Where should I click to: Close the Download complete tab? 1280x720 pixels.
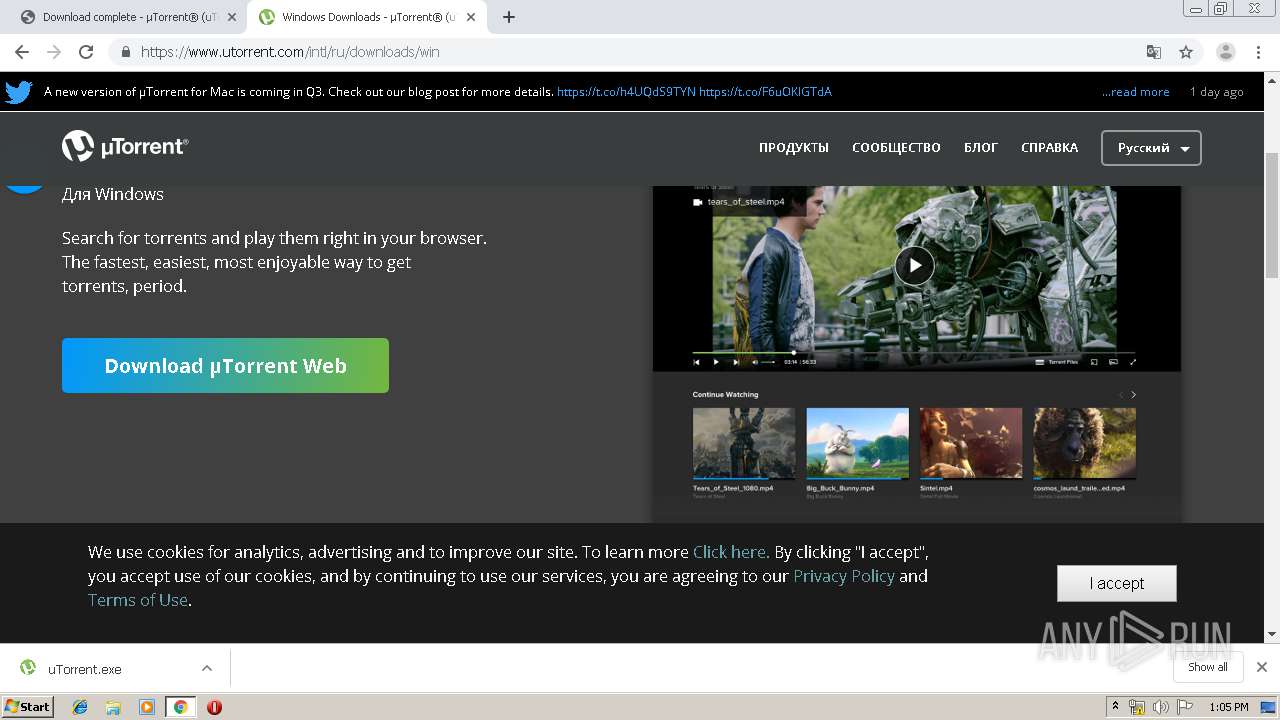click(232, 17)
